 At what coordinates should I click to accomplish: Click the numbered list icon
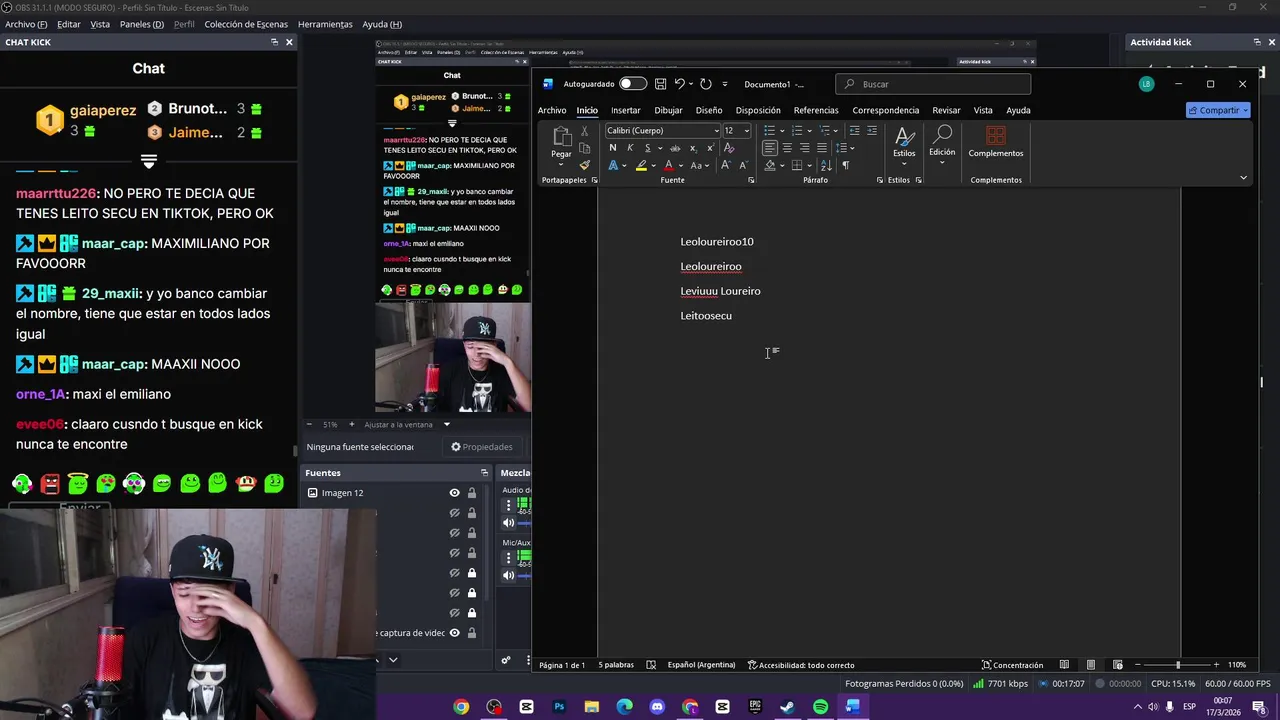pyautogui.click(x=797, y=131)
